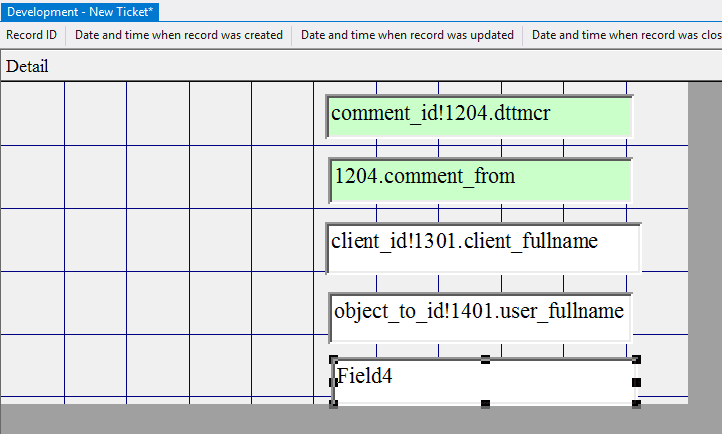722x434 pixels.
Task: Click Field4's top-left resize handle
Action: point(334,359)
